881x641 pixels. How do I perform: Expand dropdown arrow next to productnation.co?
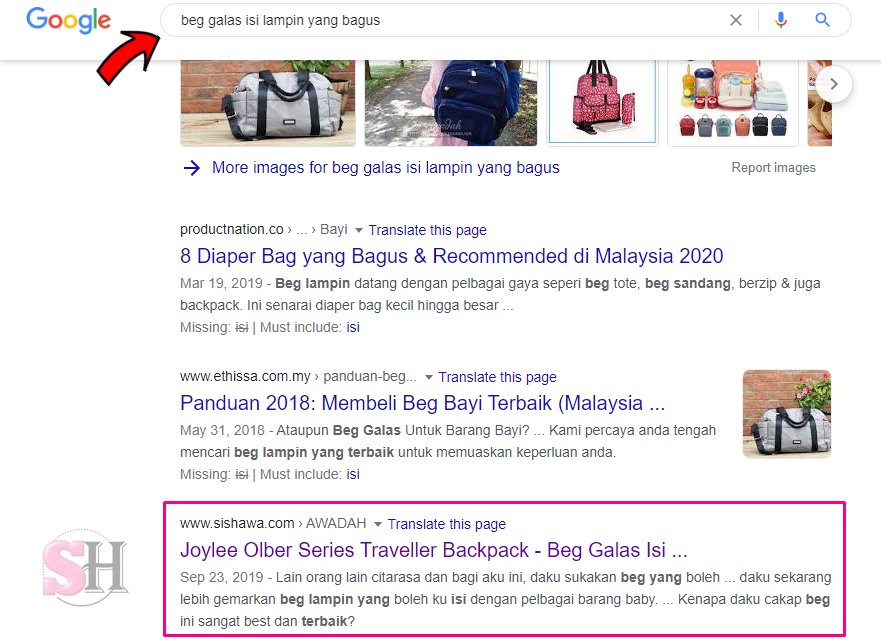tap(358, 230)
